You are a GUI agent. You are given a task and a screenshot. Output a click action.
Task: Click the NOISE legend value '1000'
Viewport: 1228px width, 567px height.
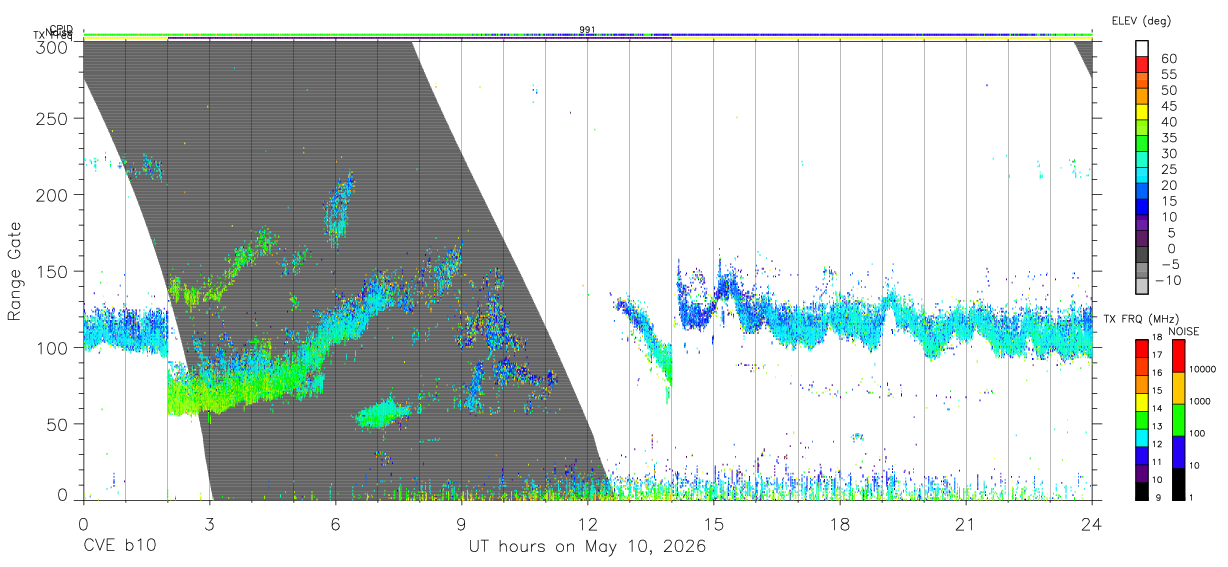pyautogui.click(x=1202, y=401)
